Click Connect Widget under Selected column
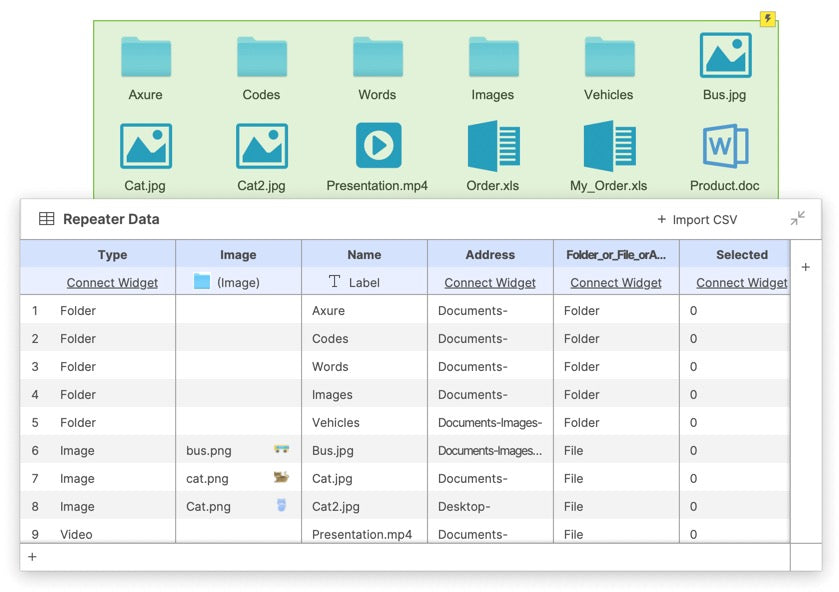The height and width of the screenshot is (592, 839). click(742, 283)
